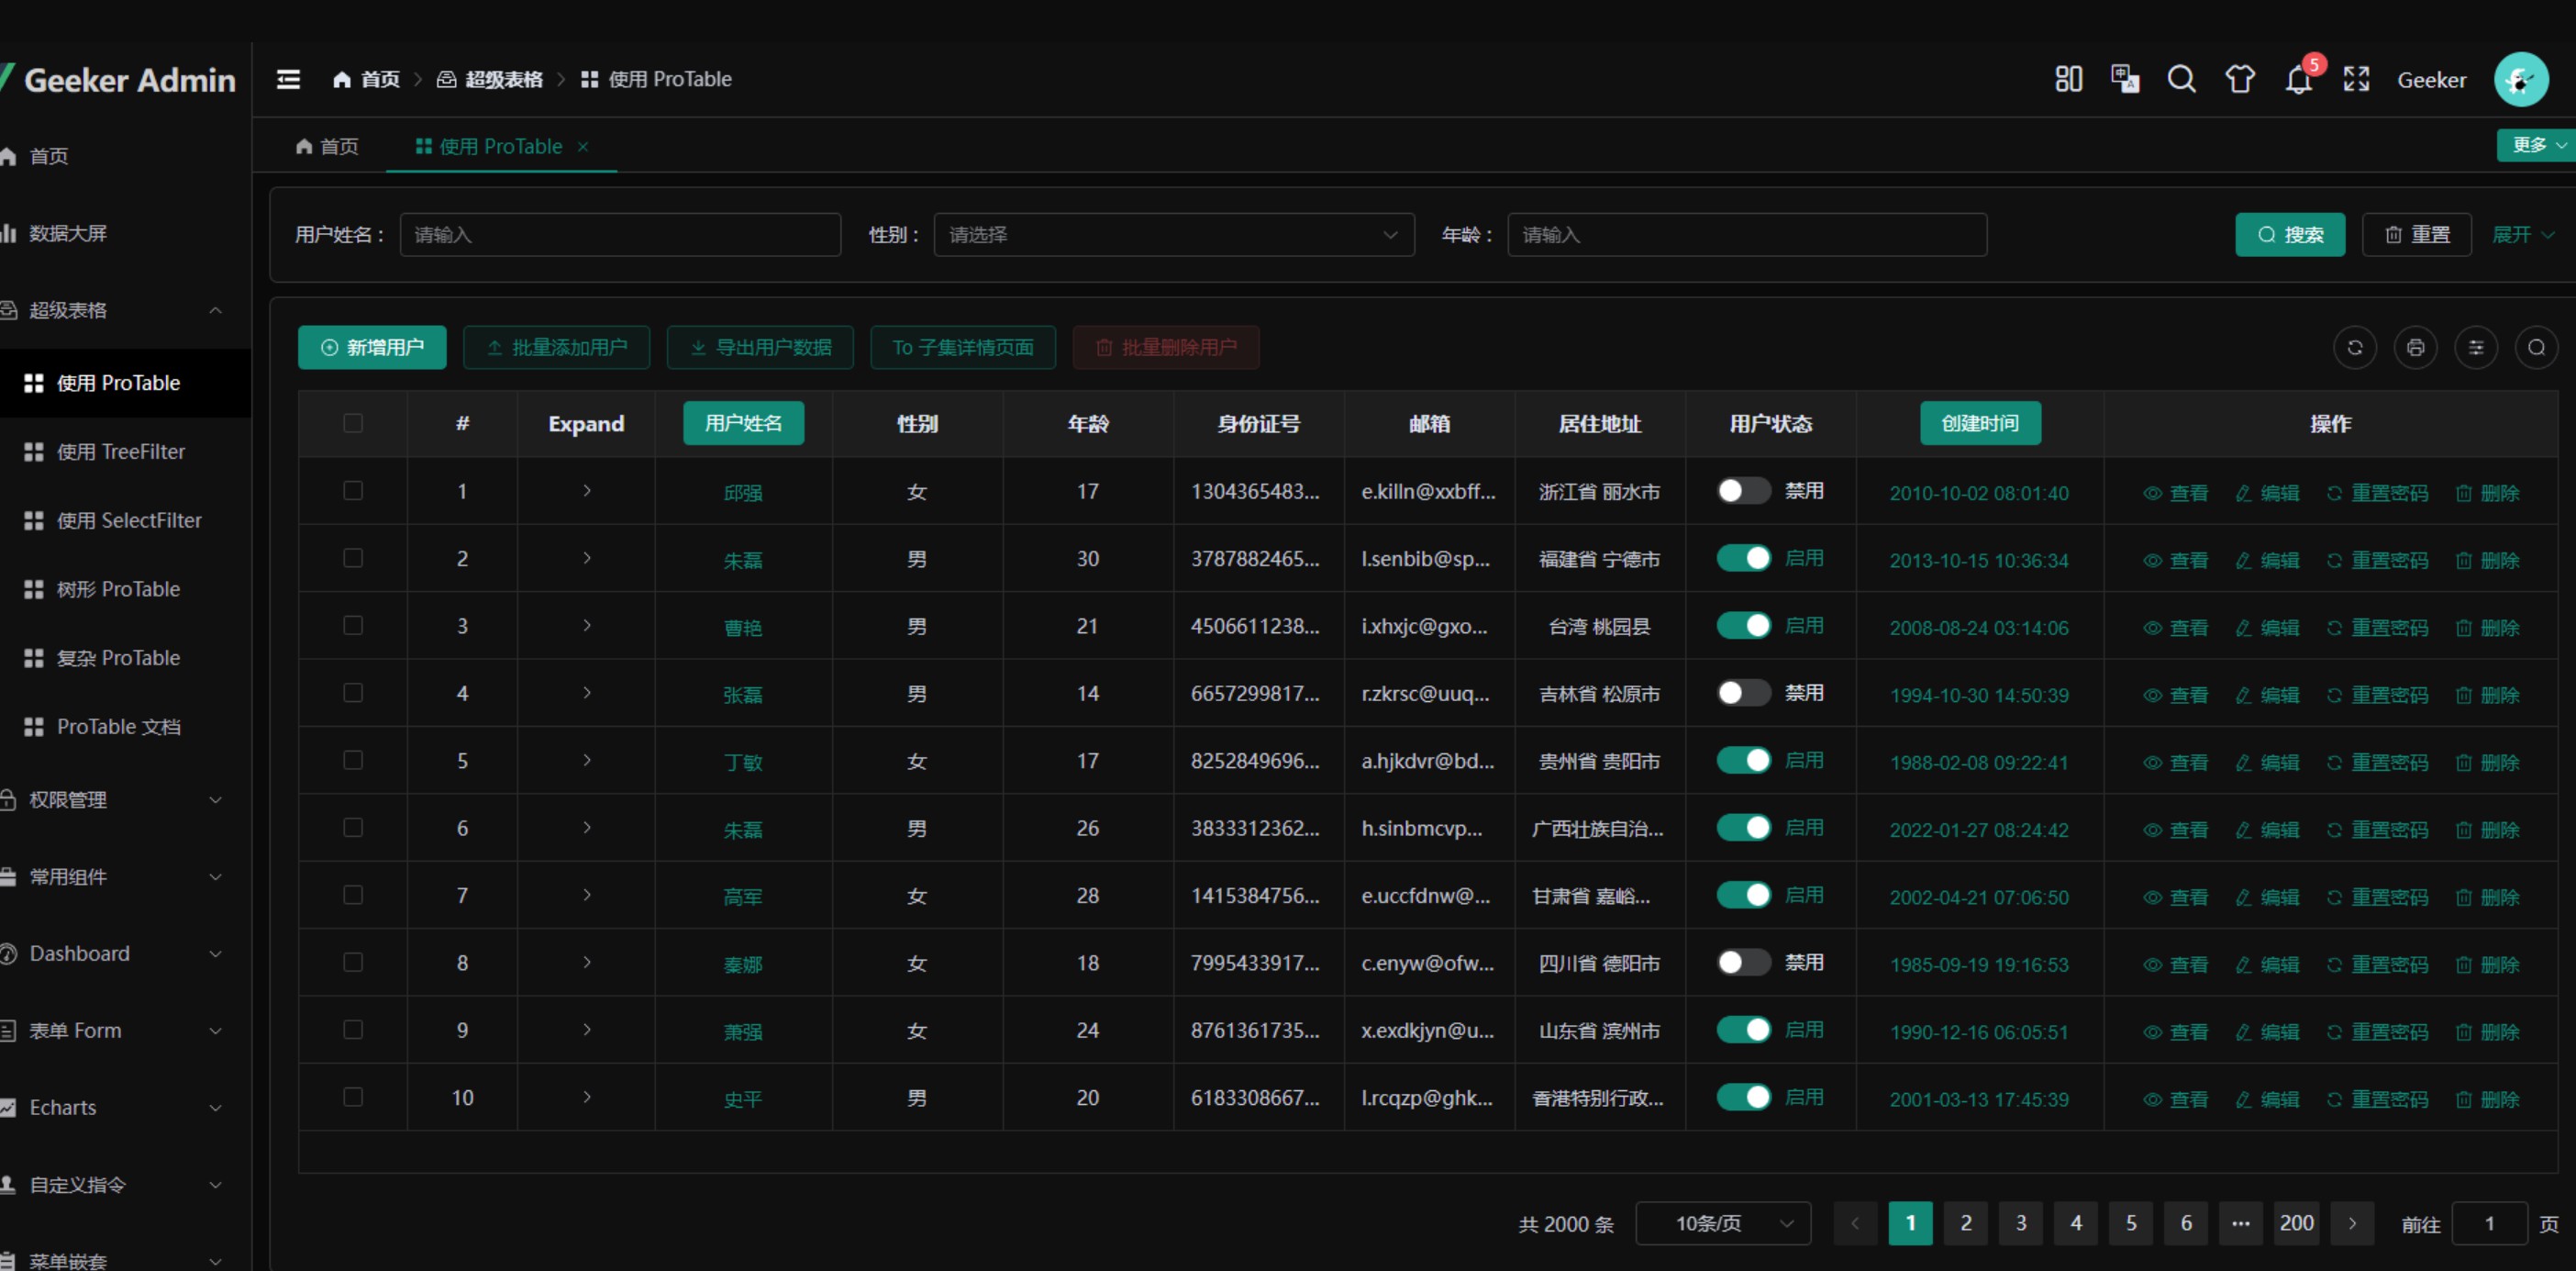Collapse the sidebar with the hamburger icon
Viewport: 2576px width, 1271px height.
pyautogui.click(x=288, y=79)
